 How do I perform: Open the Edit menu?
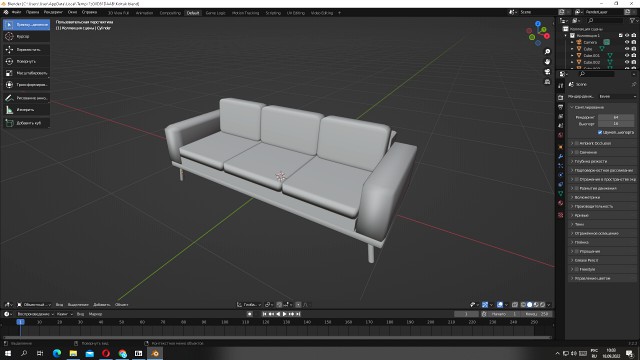tap(32, 12)
